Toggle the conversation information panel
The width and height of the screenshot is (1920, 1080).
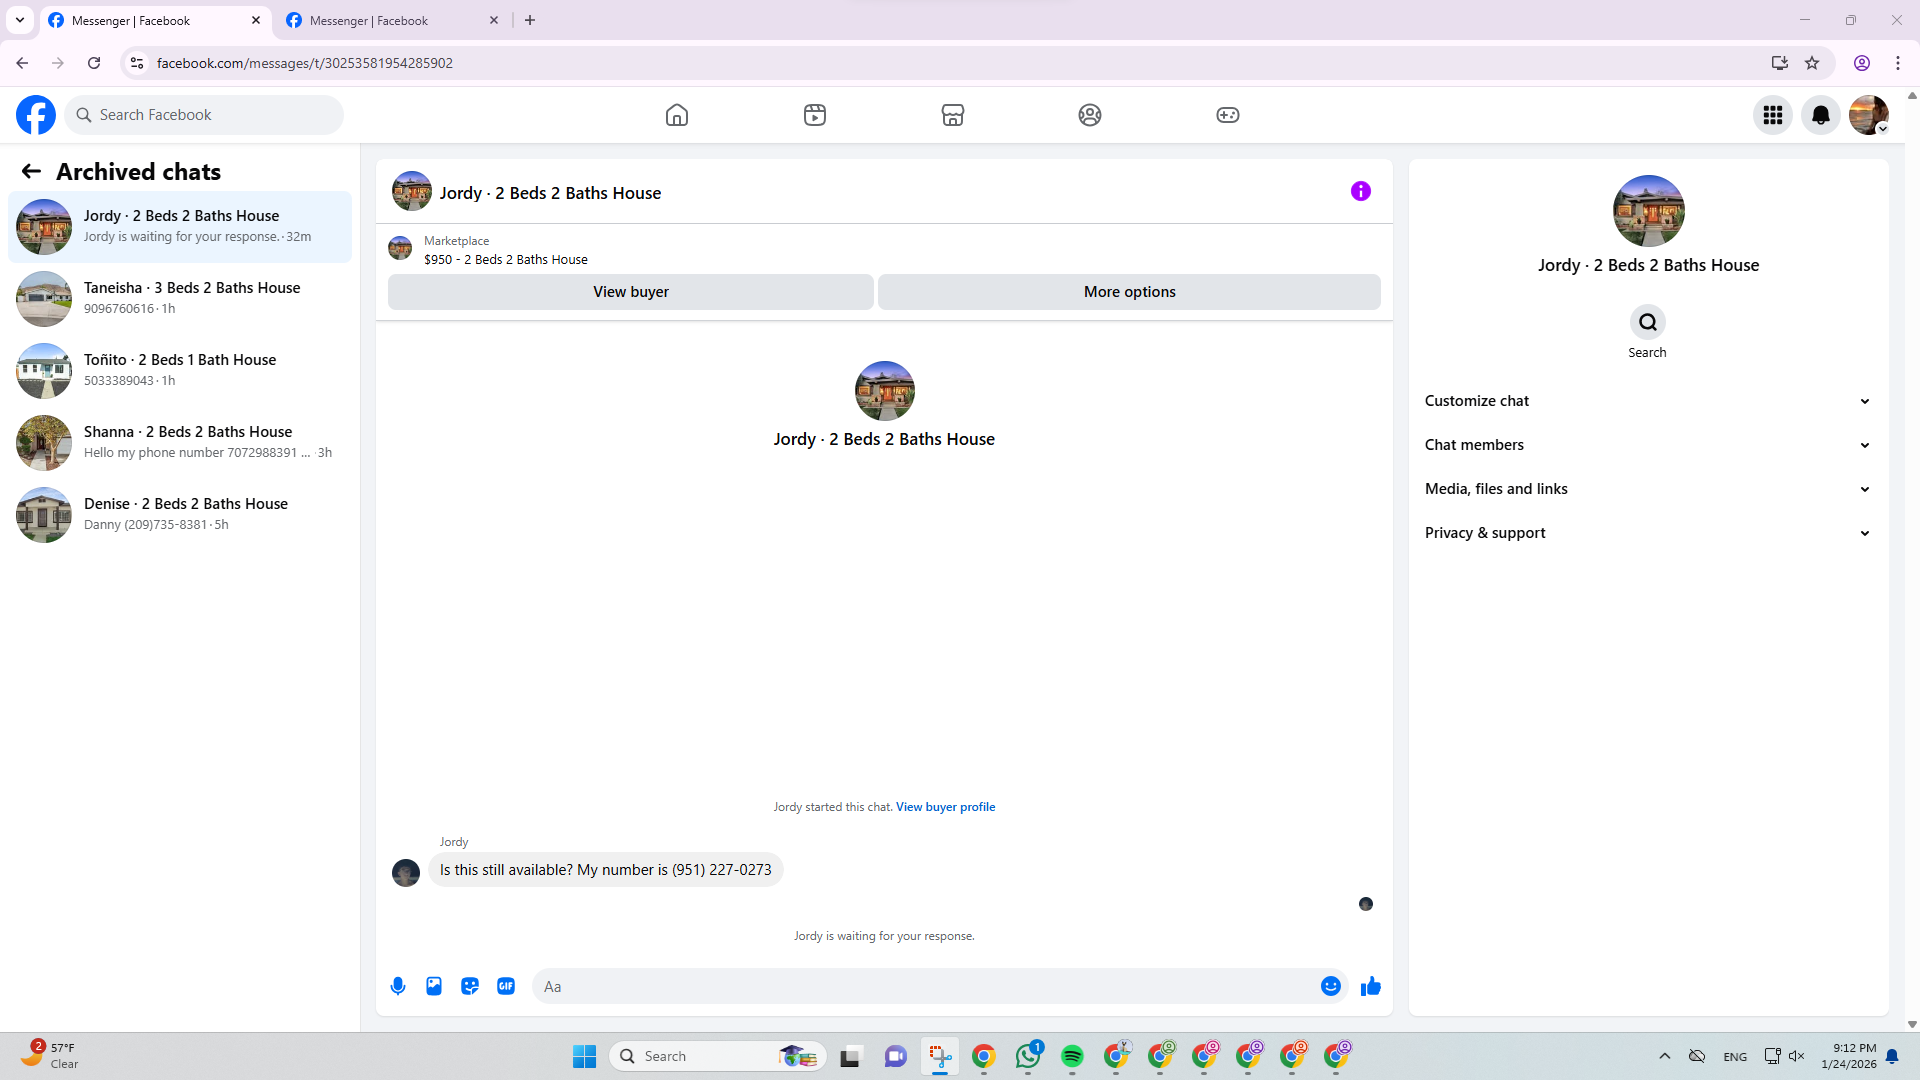1360,191
